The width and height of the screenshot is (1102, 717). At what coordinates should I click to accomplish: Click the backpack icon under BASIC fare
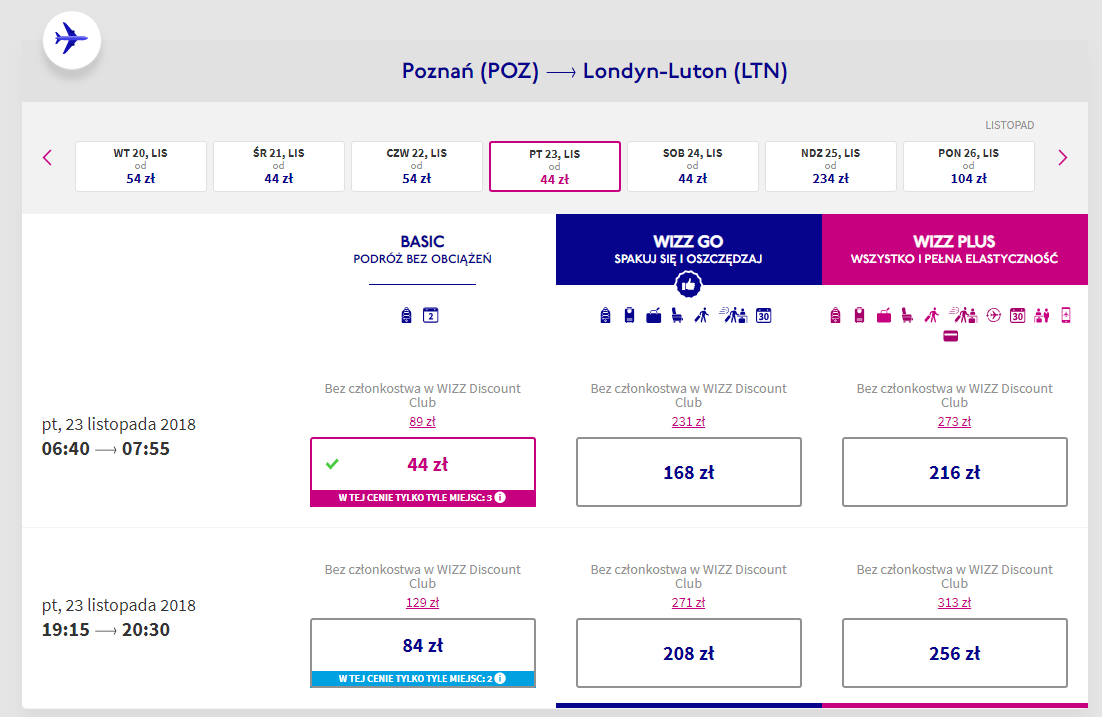tap(406, 316)
